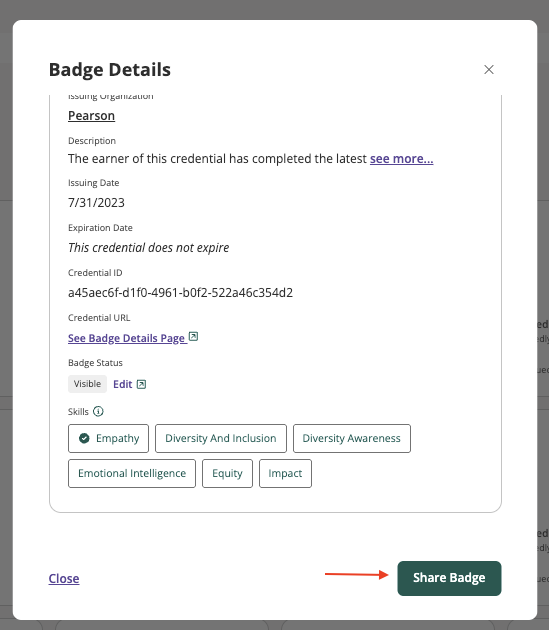Image resolution: width=549 pixels, height=630 pixels.
Task: Select Emotional Intelligence skill chip
Action: pos(132,473)
